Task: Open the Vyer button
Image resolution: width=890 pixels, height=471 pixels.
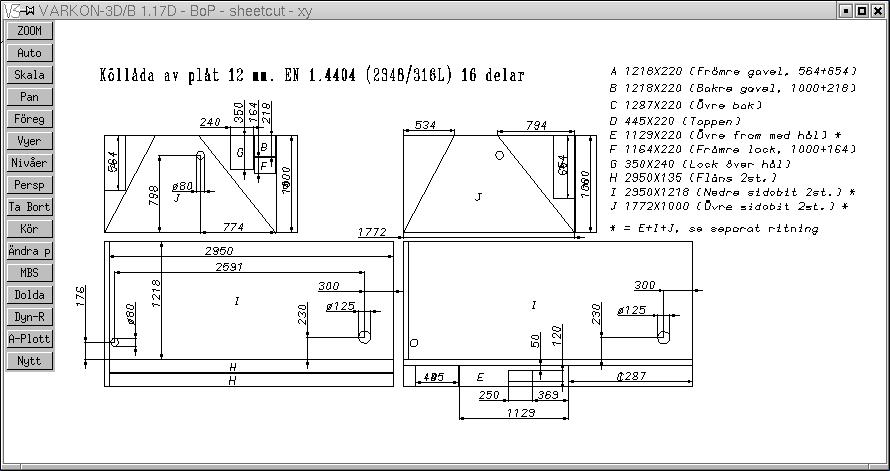Action: (30, 141)
